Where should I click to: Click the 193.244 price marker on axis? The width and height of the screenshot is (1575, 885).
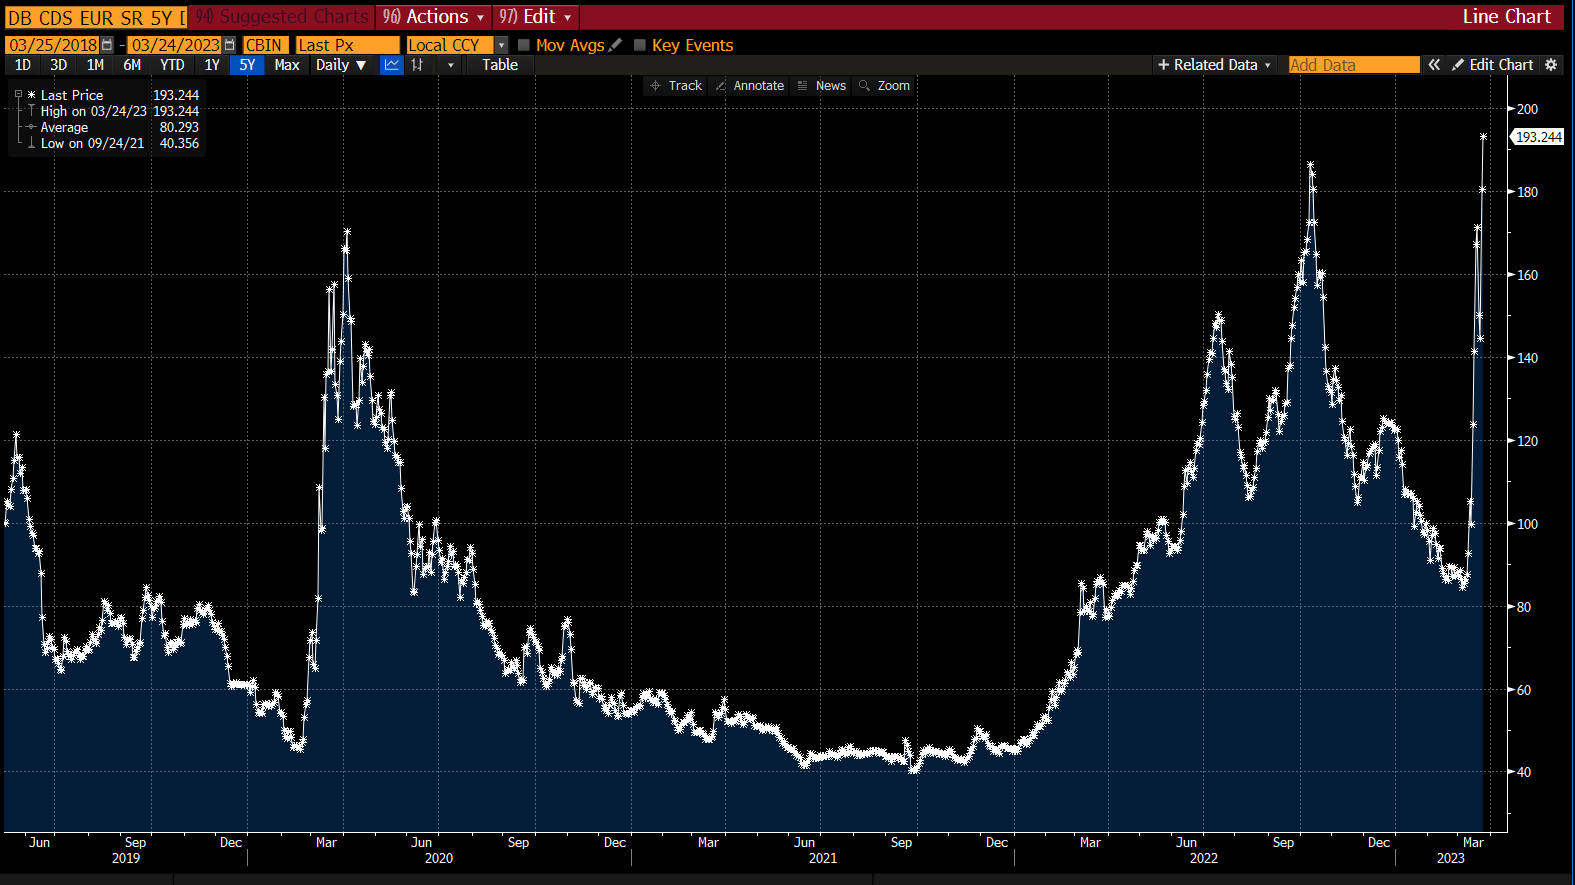tap(1537, 137)
